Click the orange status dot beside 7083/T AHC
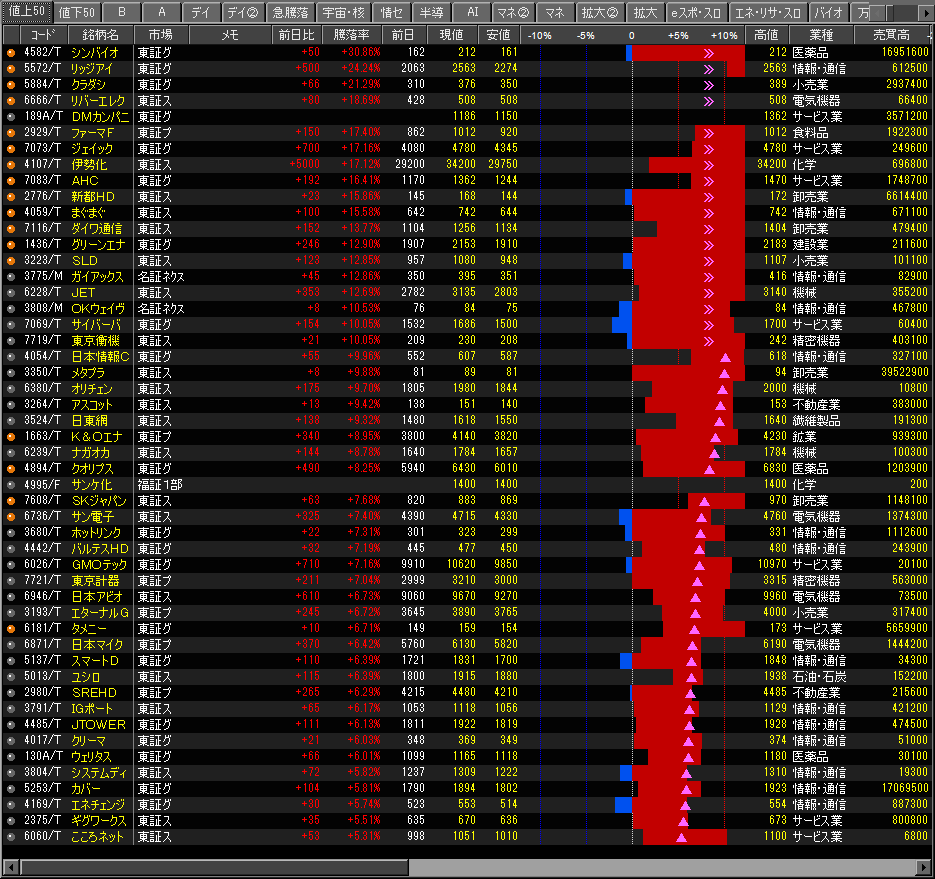 point(11,181)
